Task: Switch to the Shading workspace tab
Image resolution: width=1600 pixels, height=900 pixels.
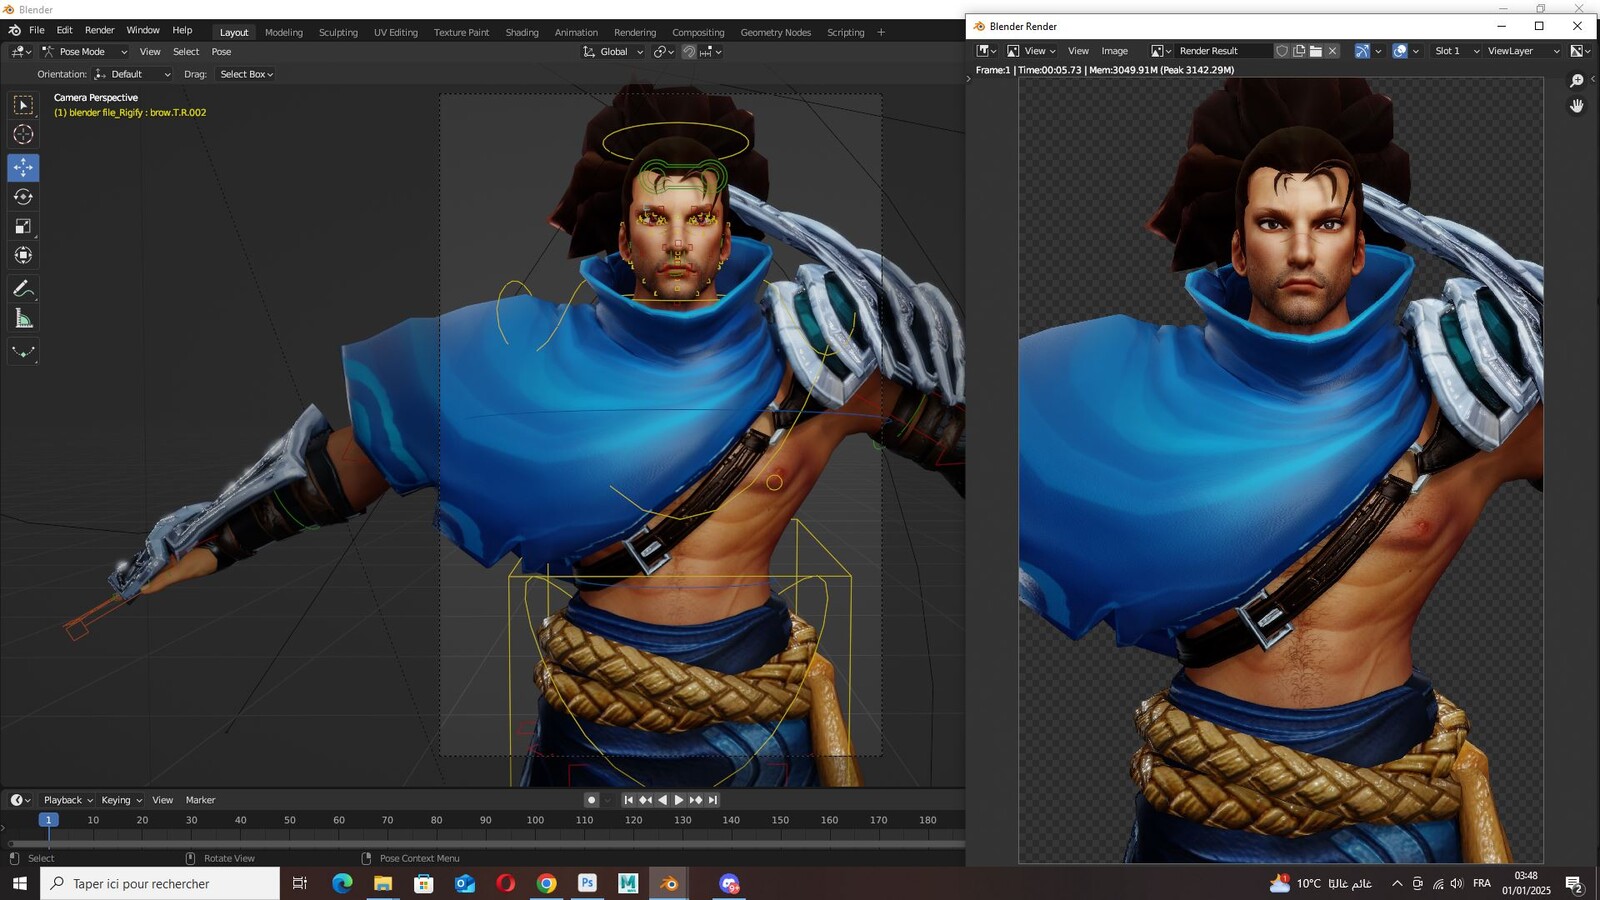Action: tap(522, 33)
